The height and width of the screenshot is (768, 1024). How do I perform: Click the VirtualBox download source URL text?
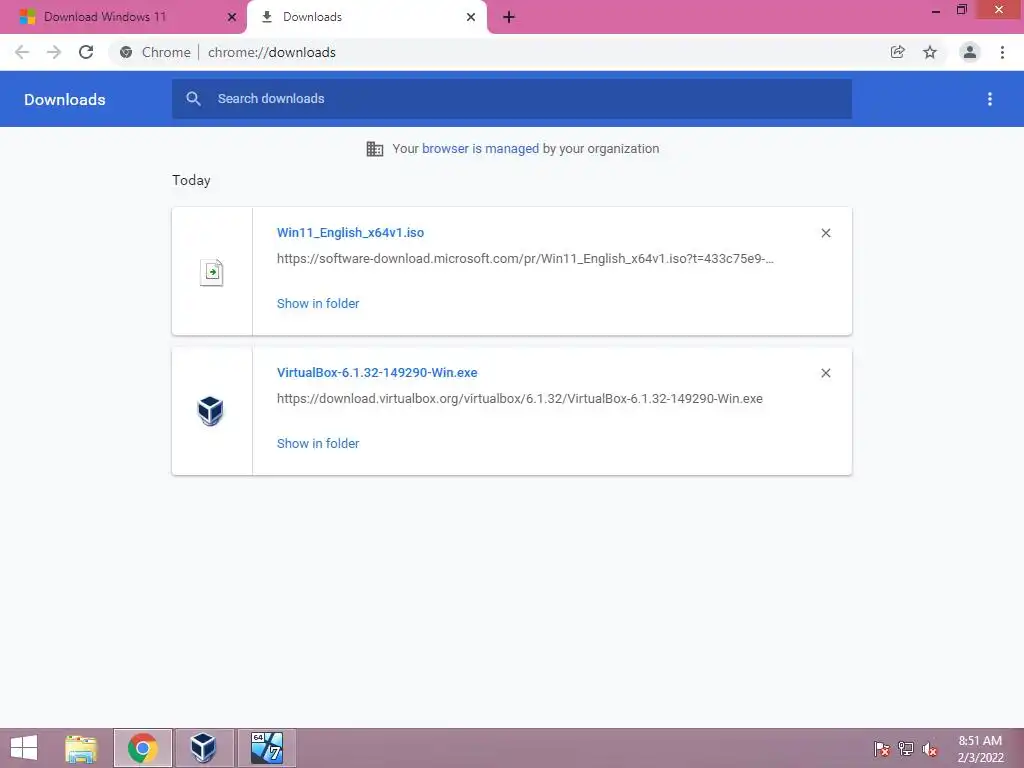pos(520,398)
